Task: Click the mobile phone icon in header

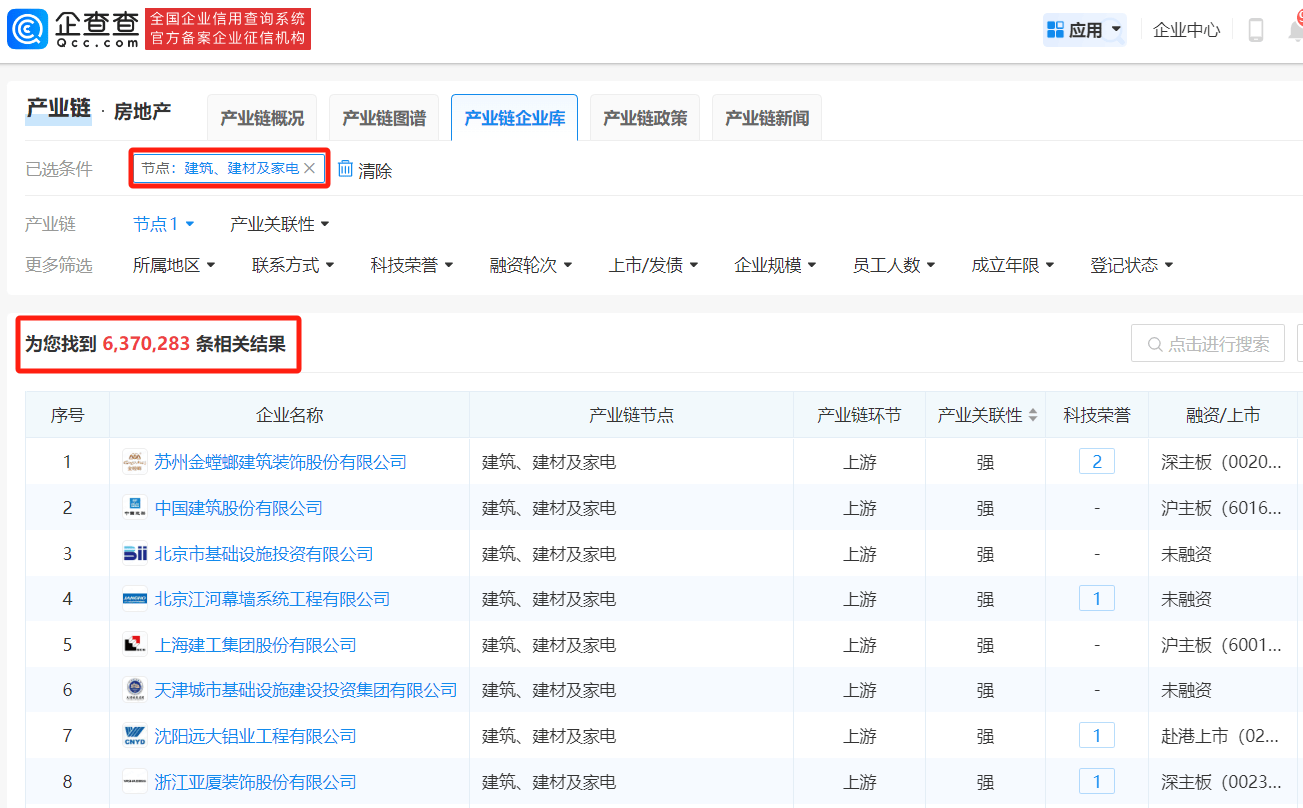Action: tap(1256, 30)
